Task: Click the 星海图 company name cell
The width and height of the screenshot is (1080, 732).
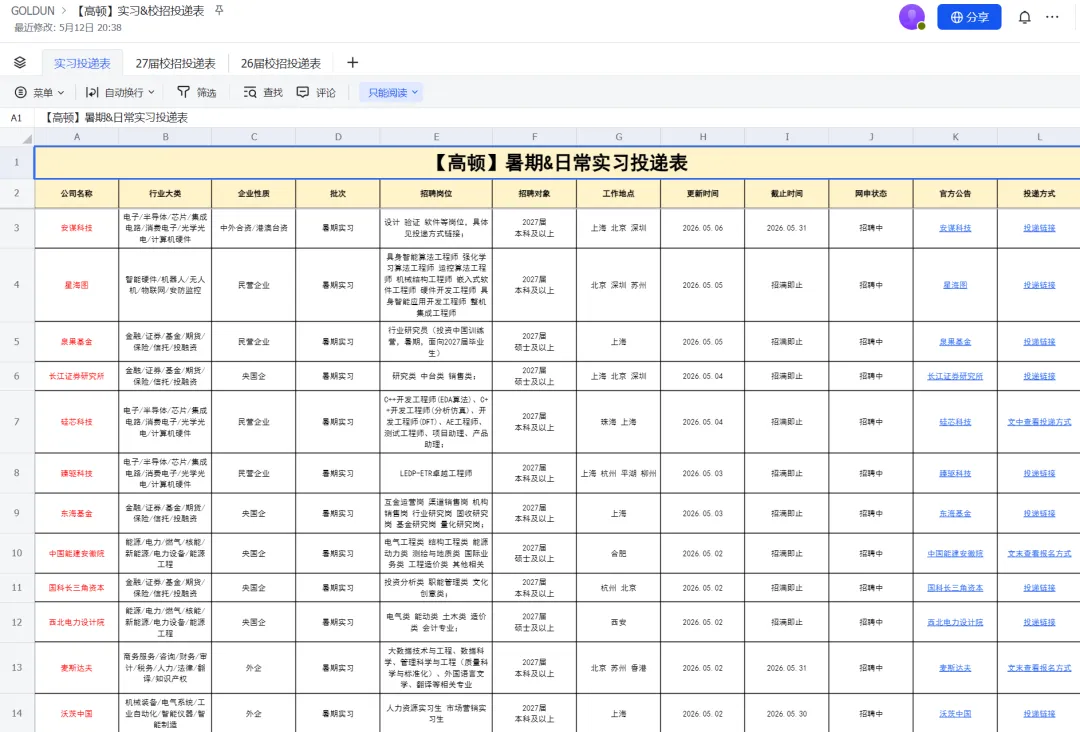Action: click(76, 285)
